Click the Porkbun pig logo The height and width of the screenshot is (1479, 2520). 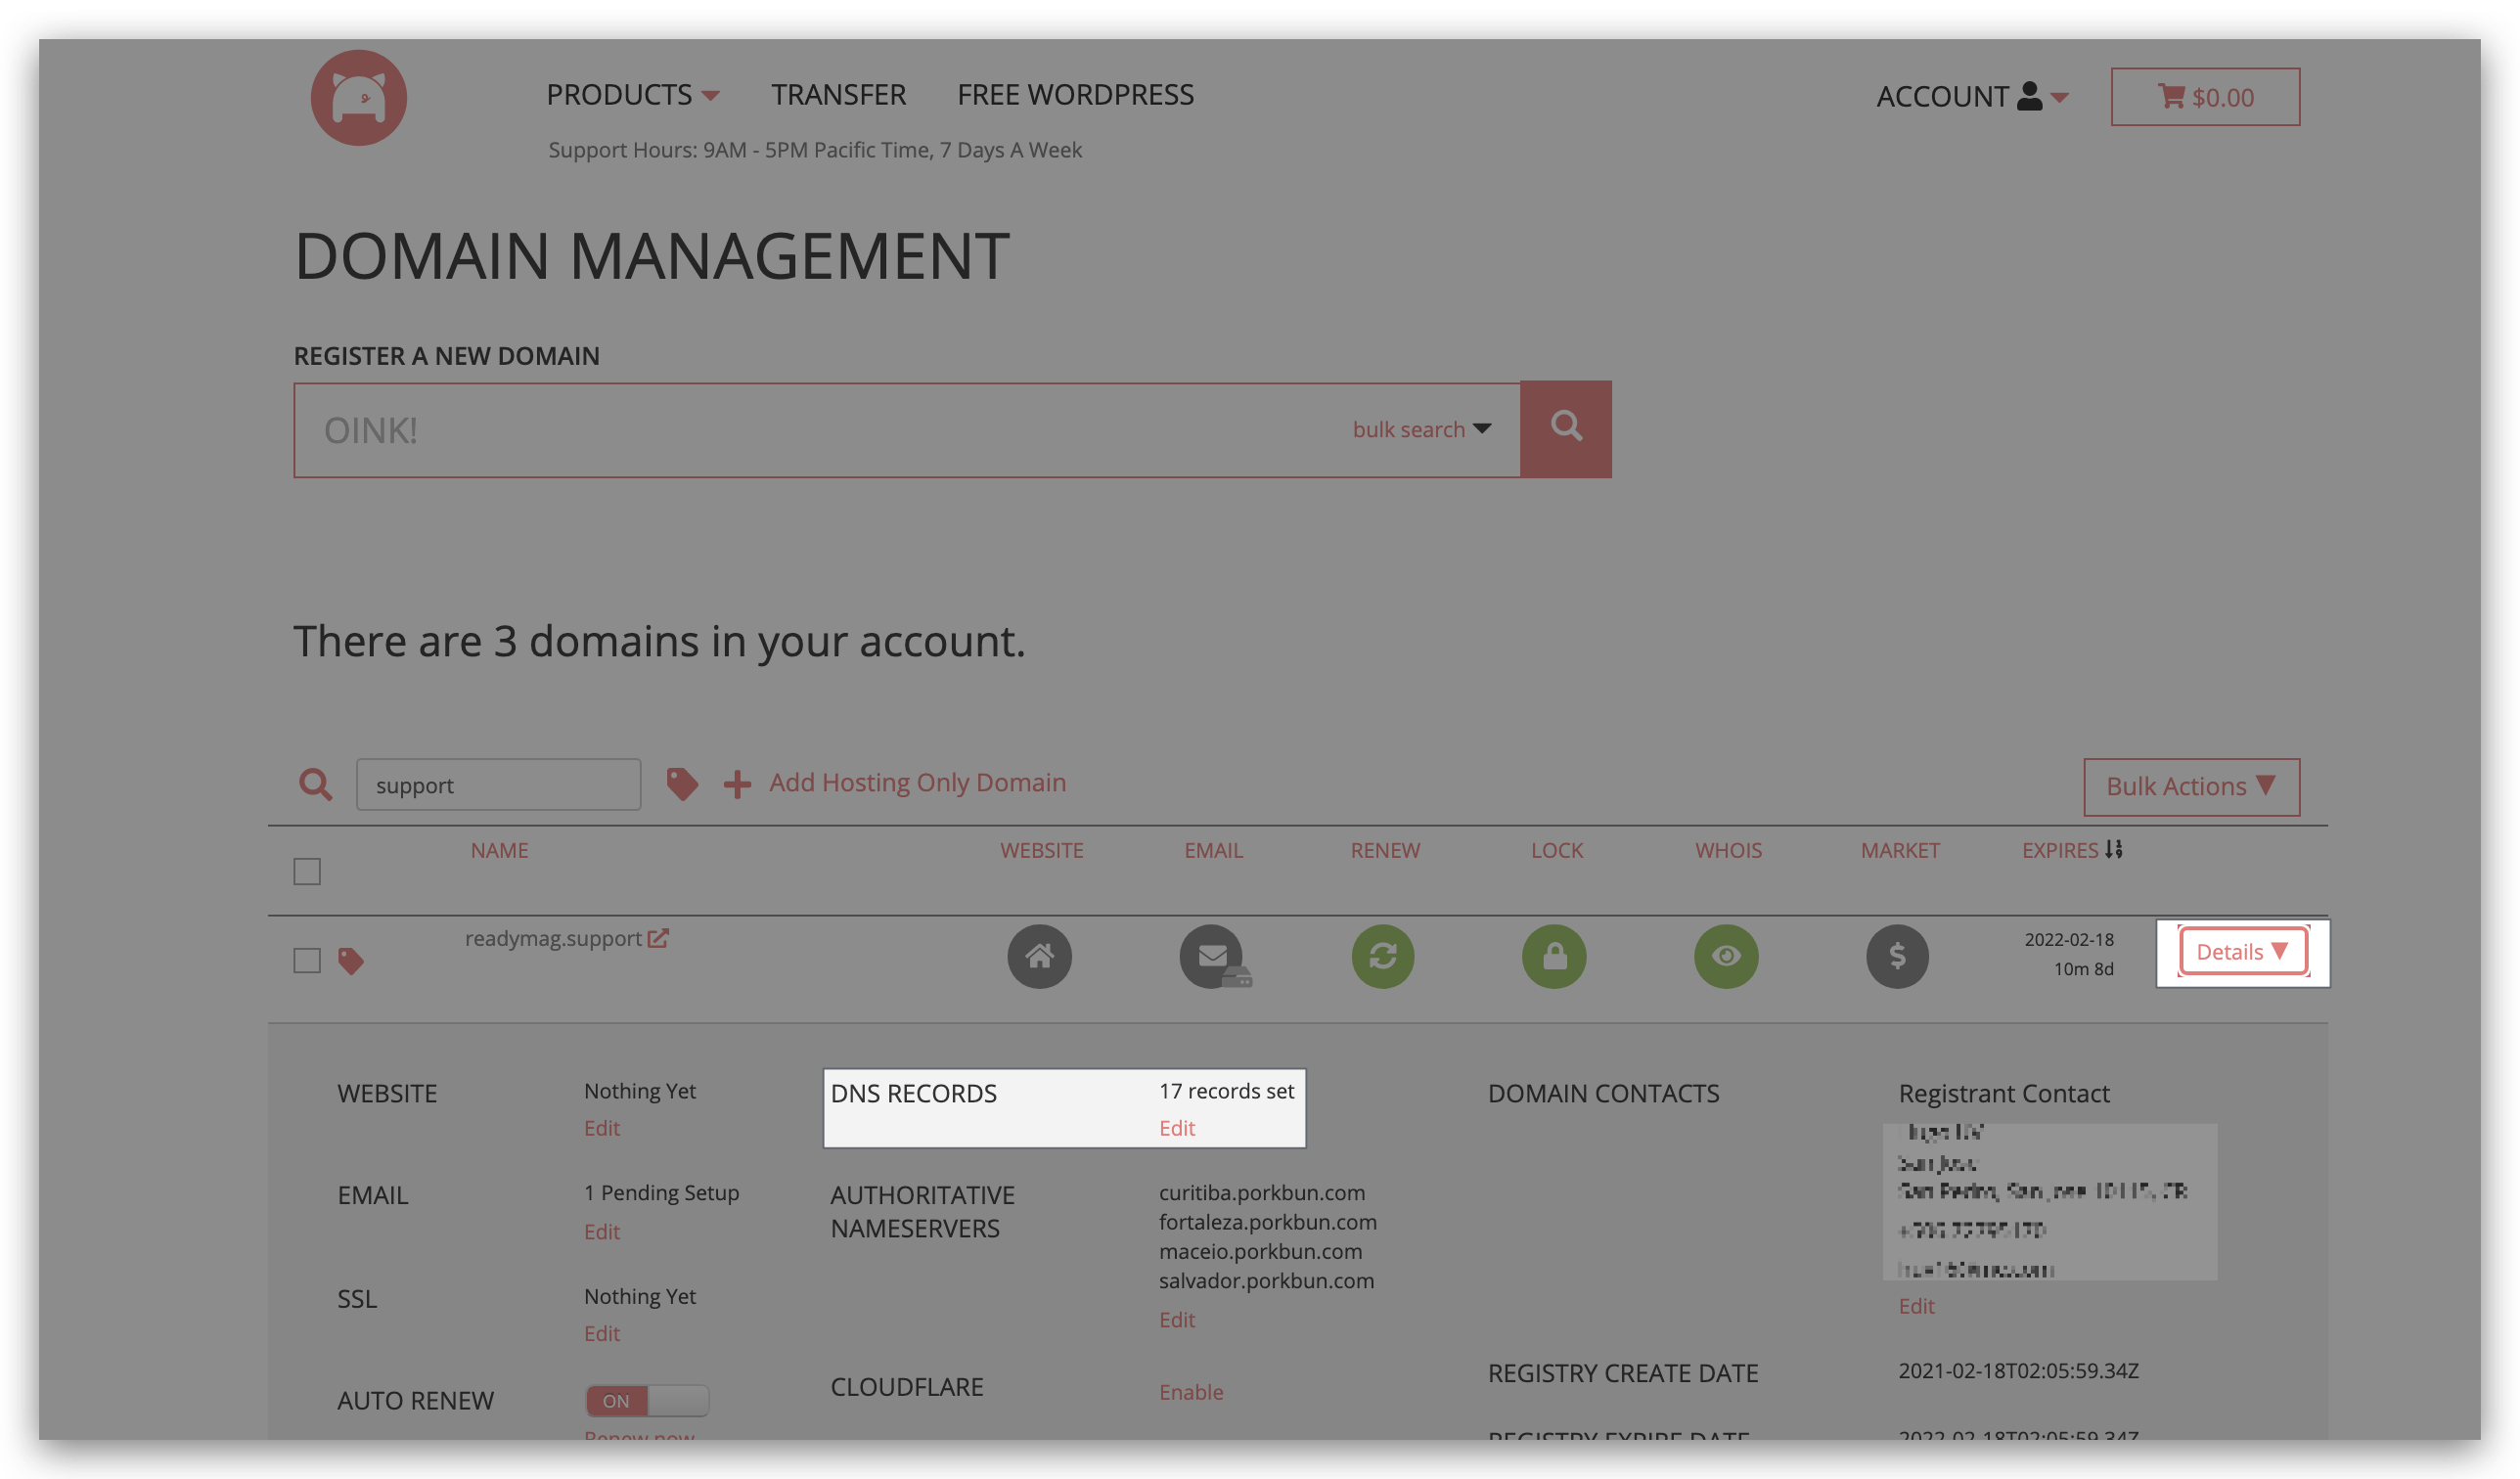tap(358, 97)
